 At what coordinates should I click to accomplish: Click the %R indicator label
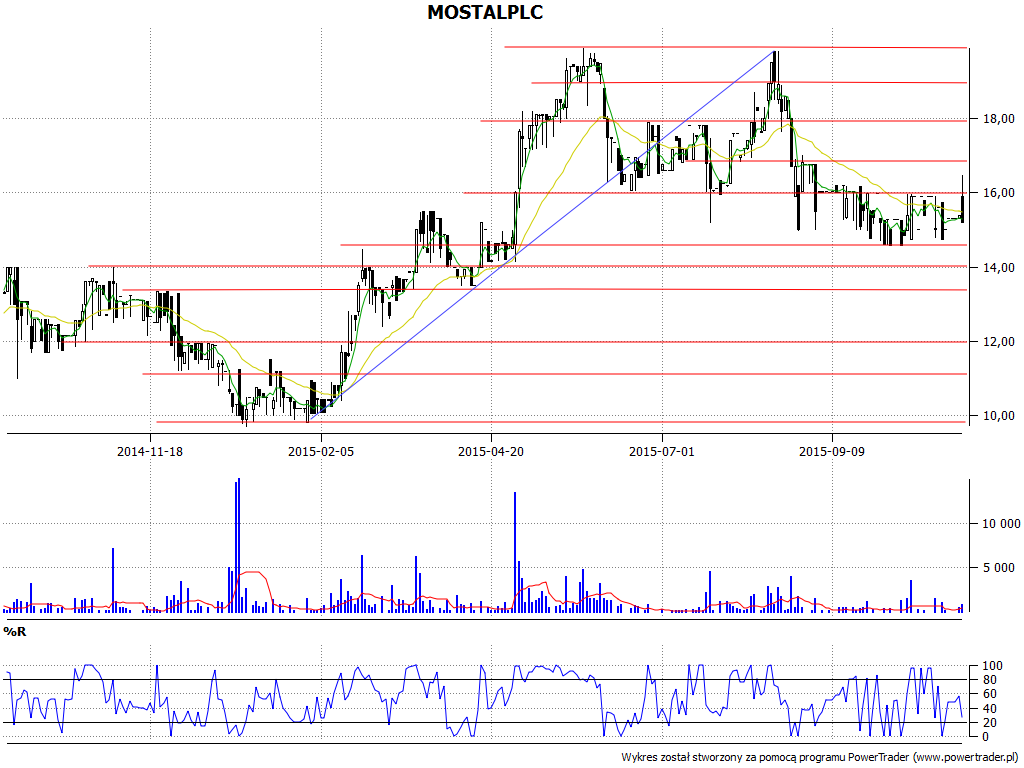point(15,632)
